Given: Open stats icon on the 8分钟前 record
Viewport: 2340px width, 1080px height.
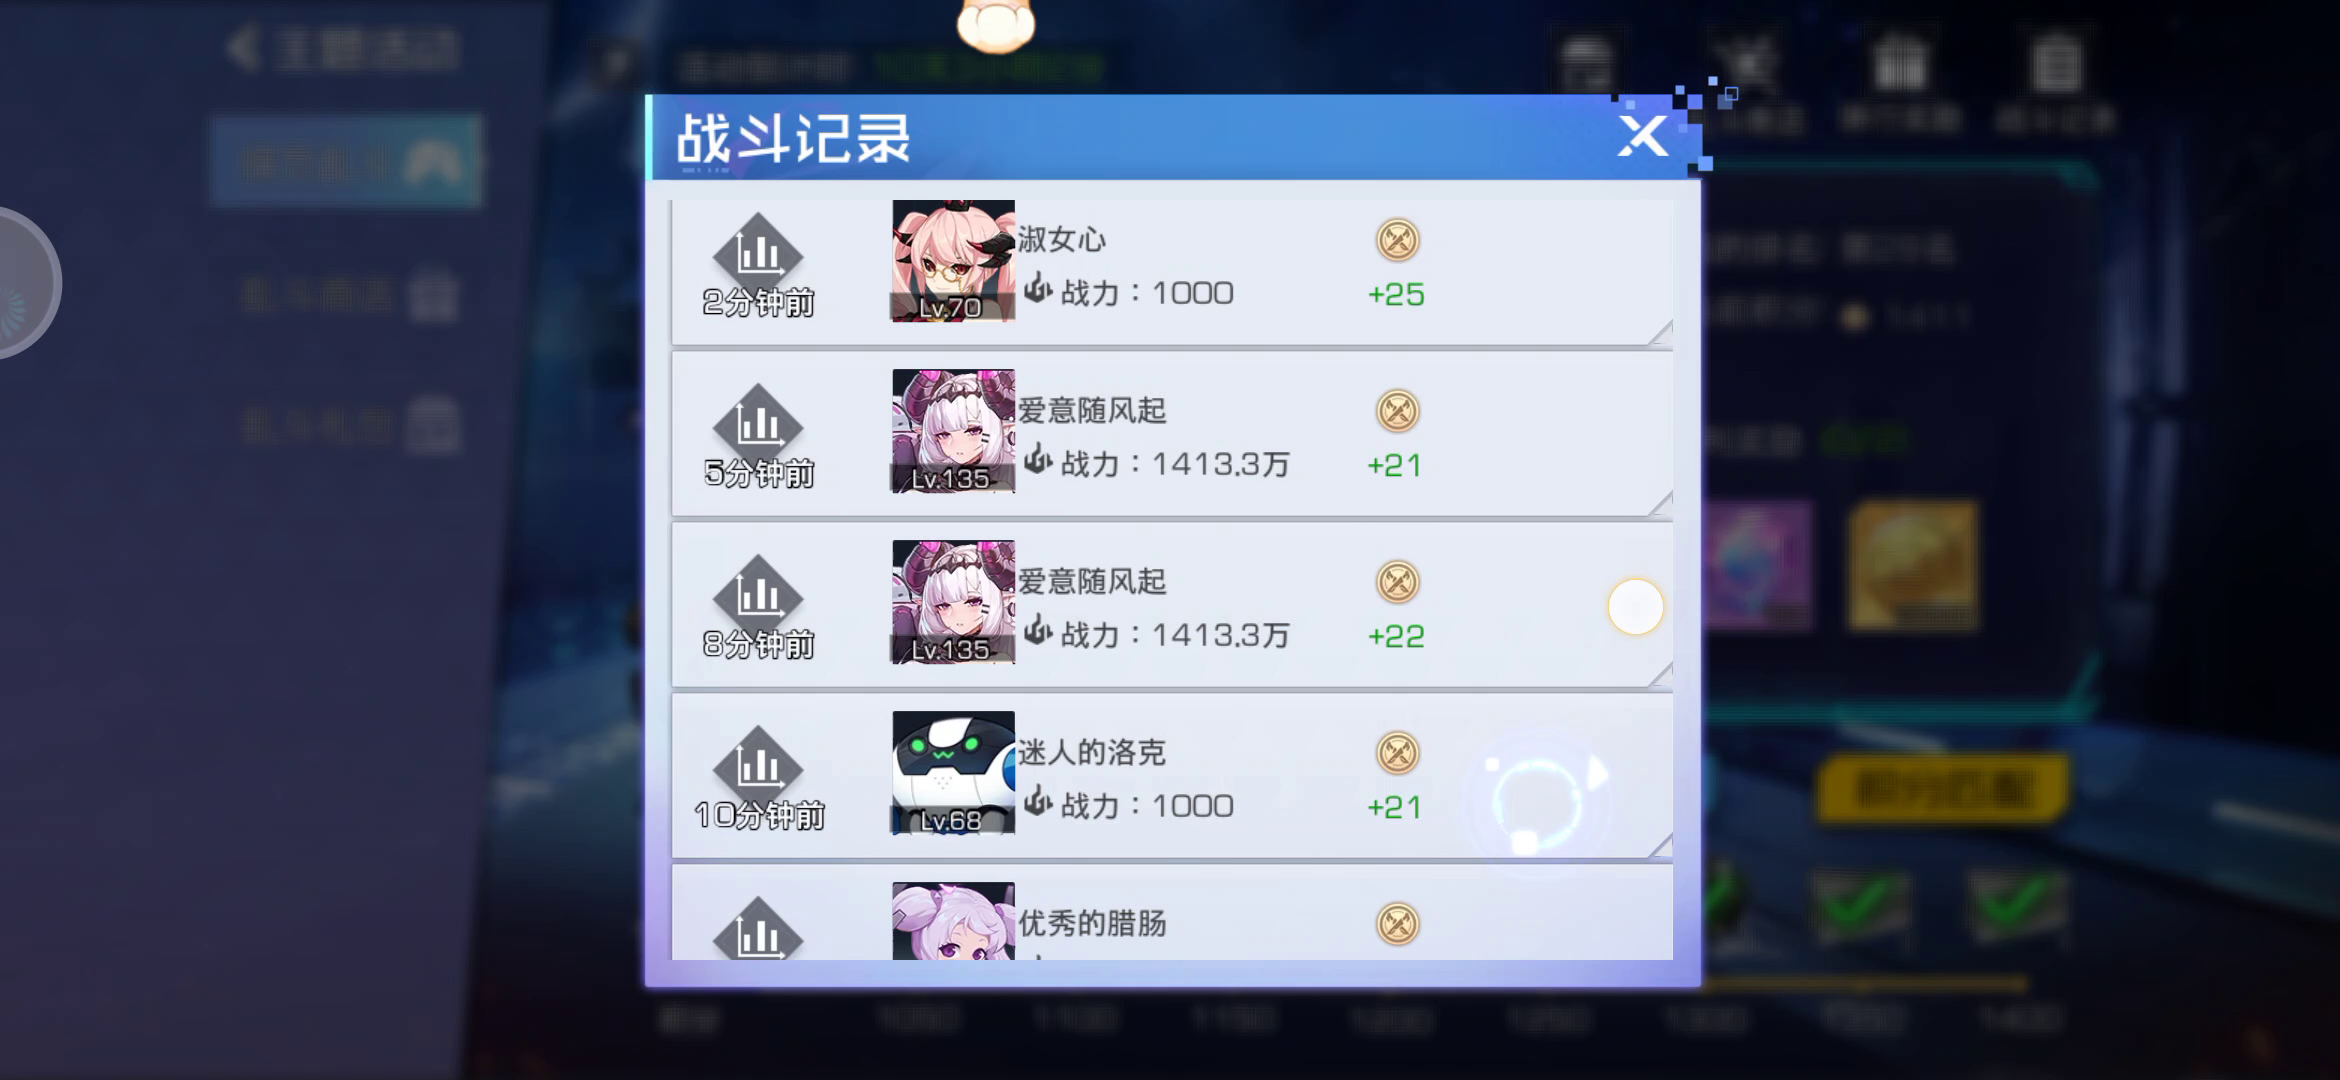Looking at the screenshot, I should 758,594.
